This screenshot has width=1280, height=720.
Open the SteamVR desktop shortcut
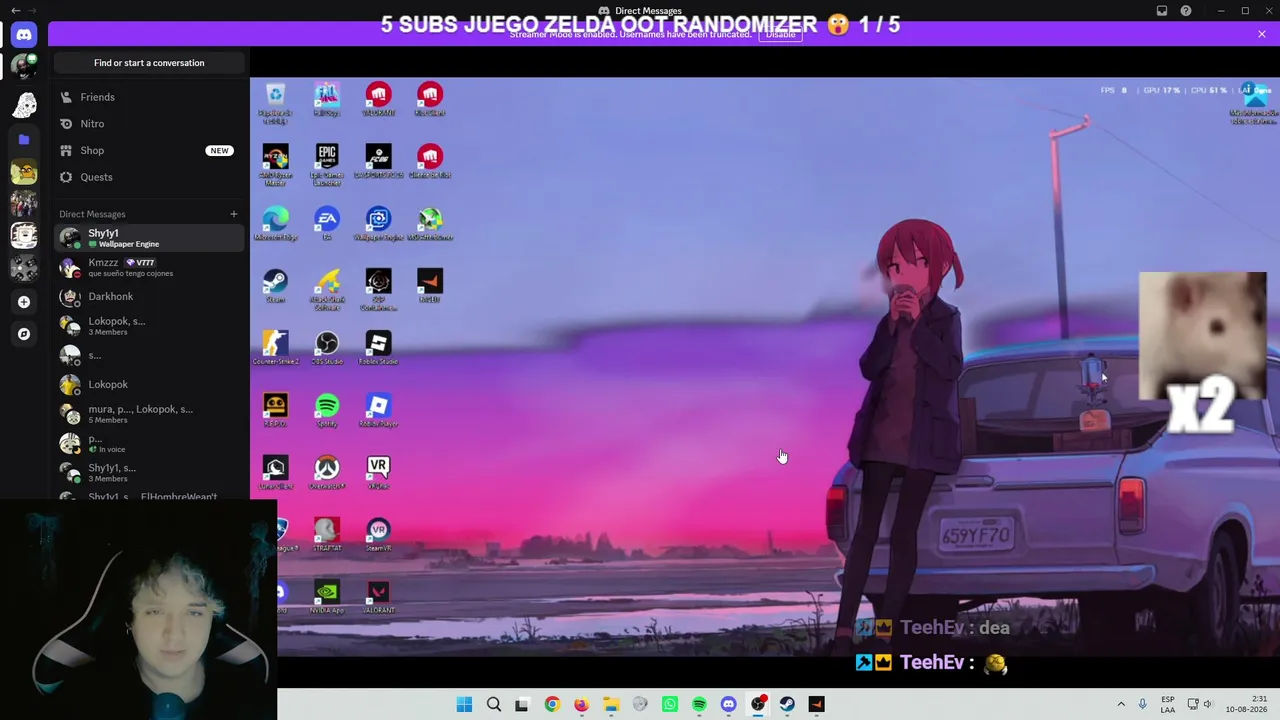(x=378, y=534)
